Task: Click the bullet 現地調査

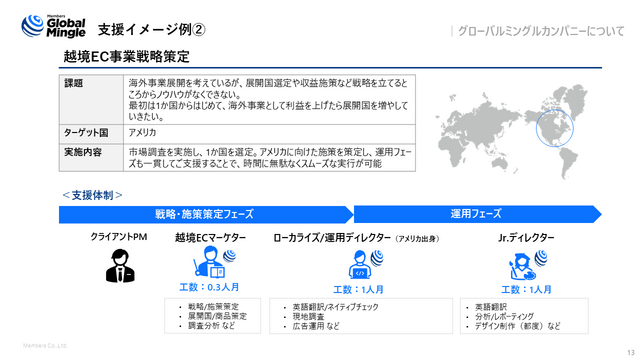Action: [x=309, y=316]
